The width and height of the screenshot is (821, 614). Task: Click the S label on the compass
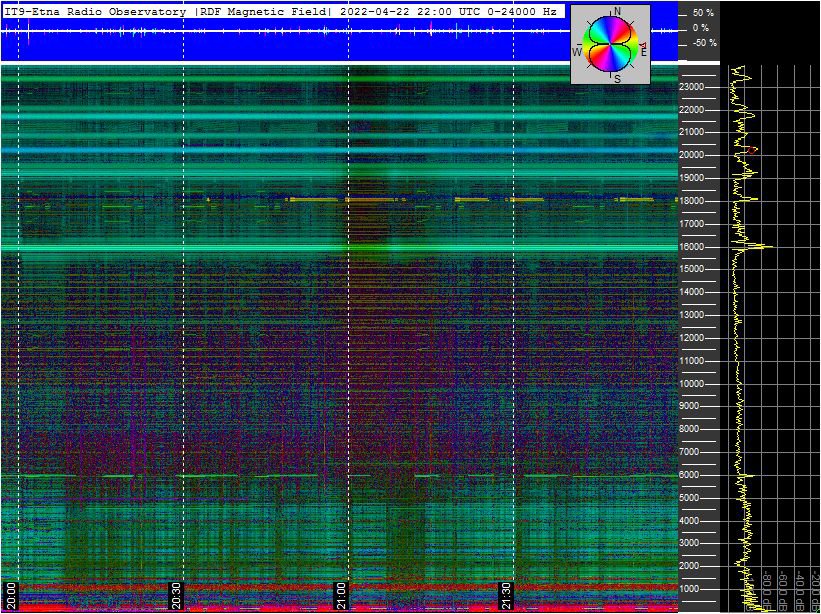click(617, 79)
